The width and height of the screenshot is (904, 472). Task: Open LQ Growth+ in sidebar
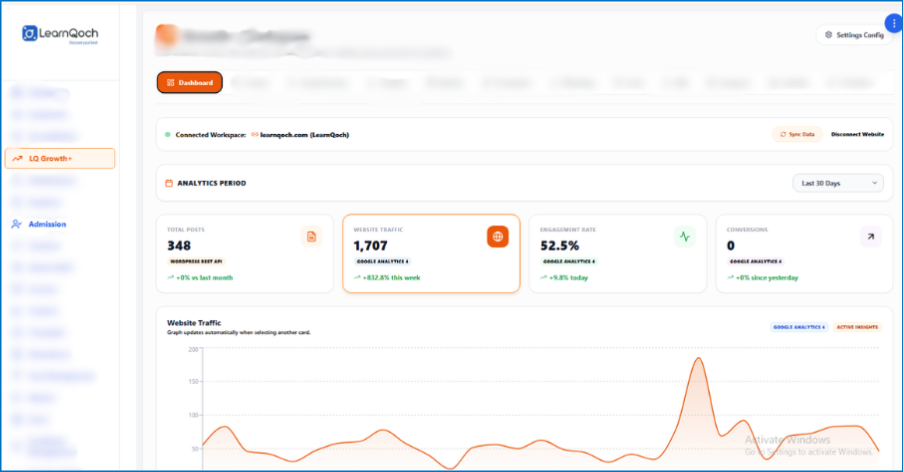point(60,158)
